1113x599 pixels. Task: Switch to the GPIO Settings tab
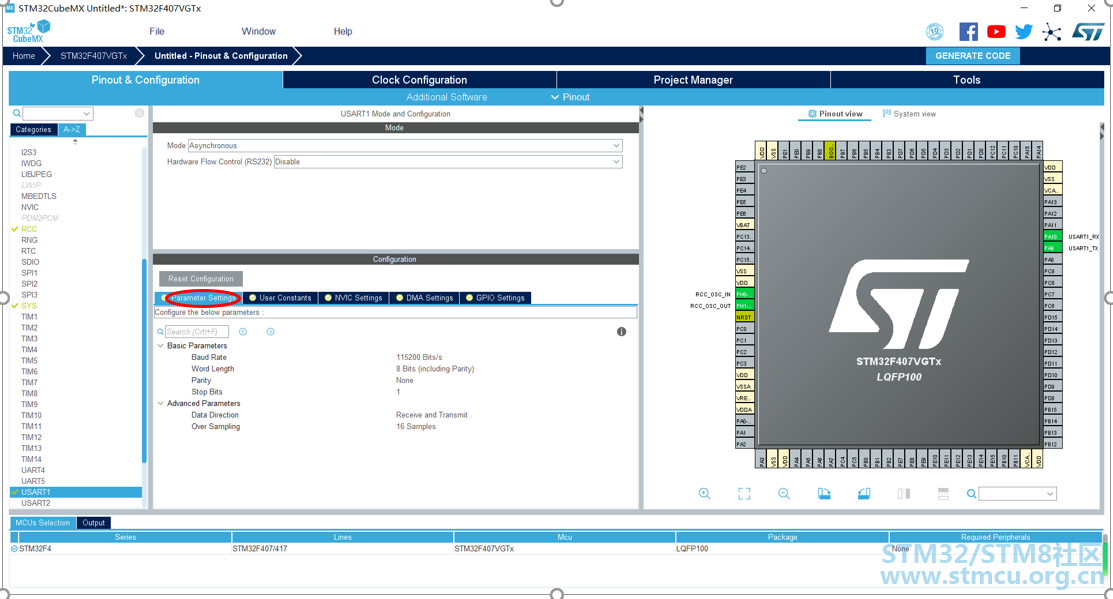[x=495, y=297]
